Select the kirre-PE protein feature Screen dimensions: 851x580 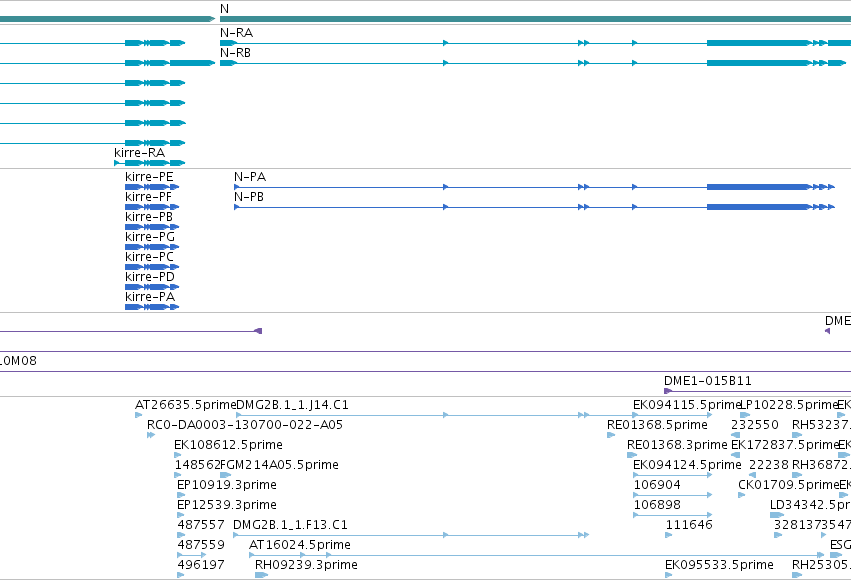(152, 187)
